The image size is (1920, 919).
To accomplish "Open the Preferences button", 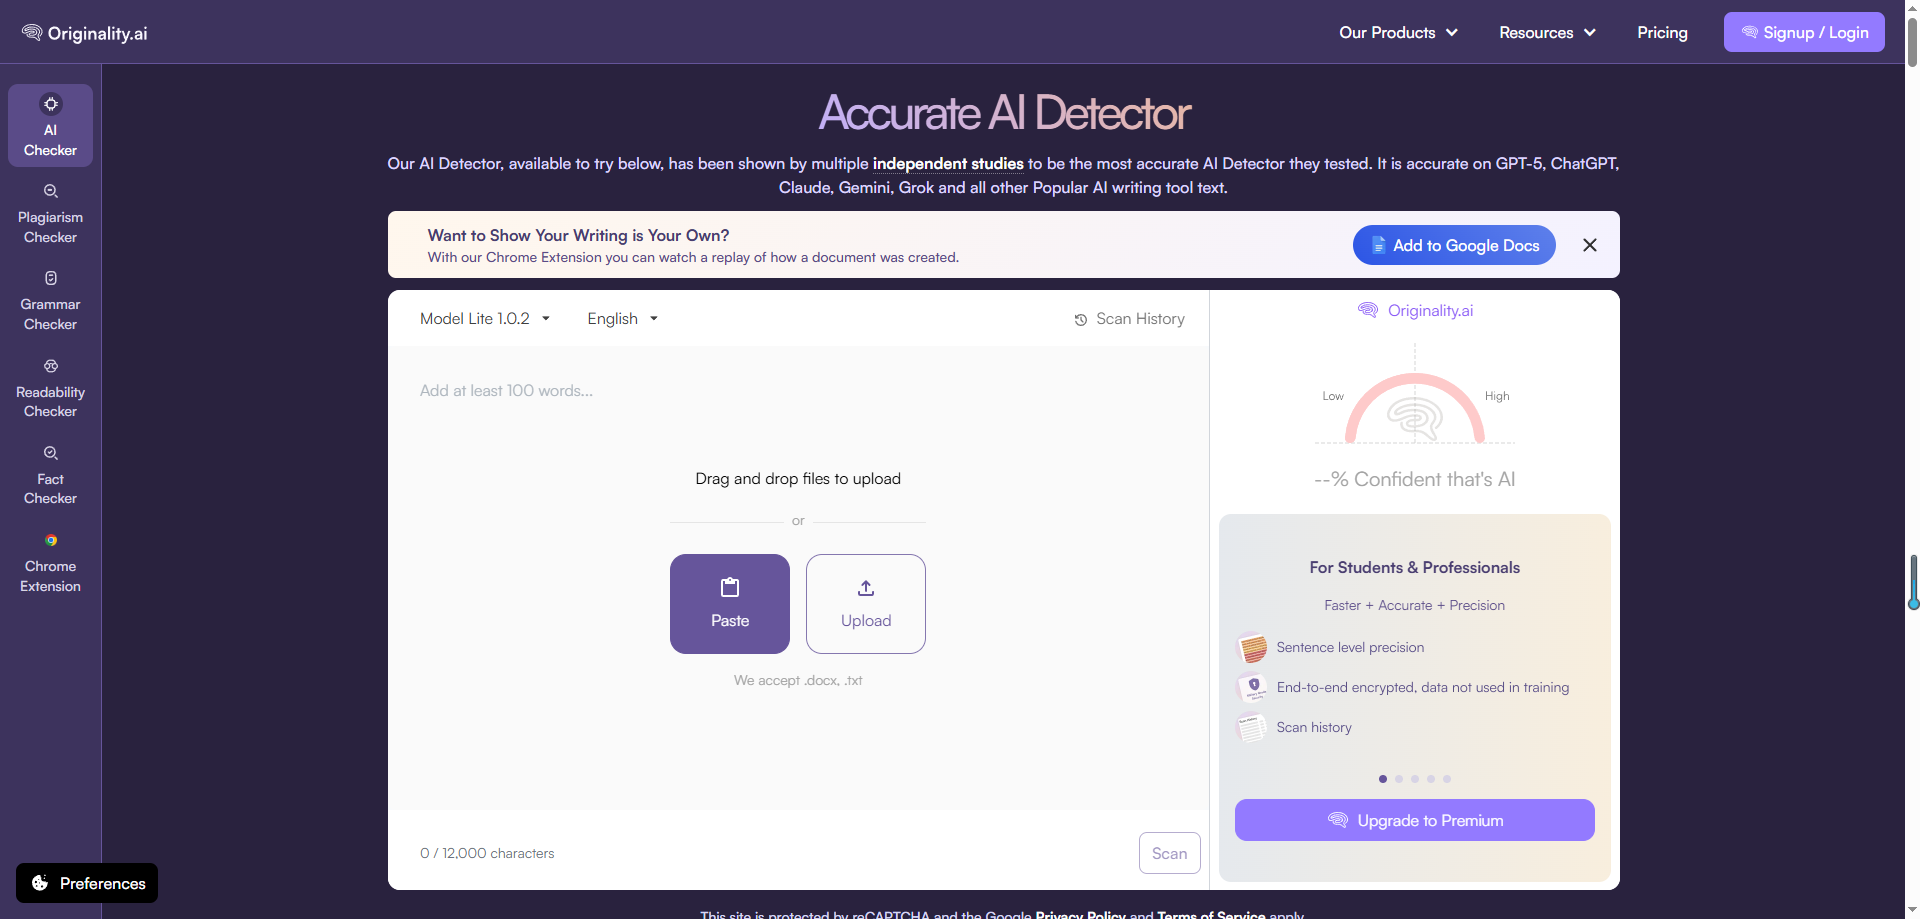I will (x=87, y=883).
